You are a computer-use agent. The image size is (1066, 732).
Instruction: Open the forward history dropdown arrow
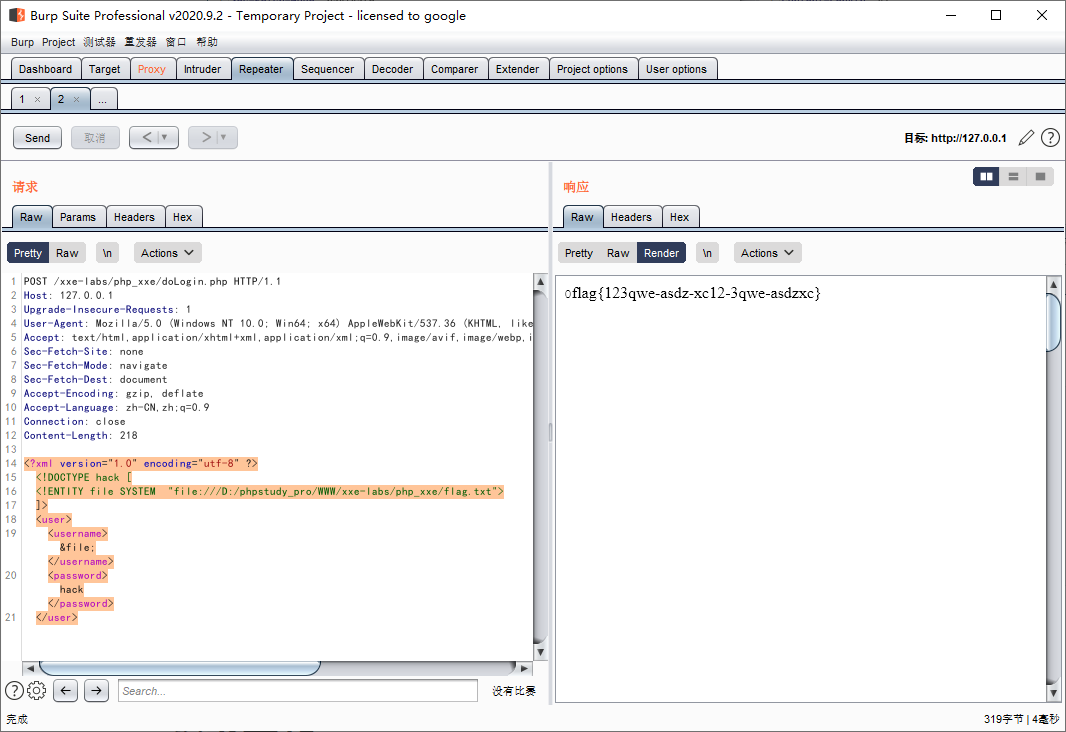[x=224, y=137]
